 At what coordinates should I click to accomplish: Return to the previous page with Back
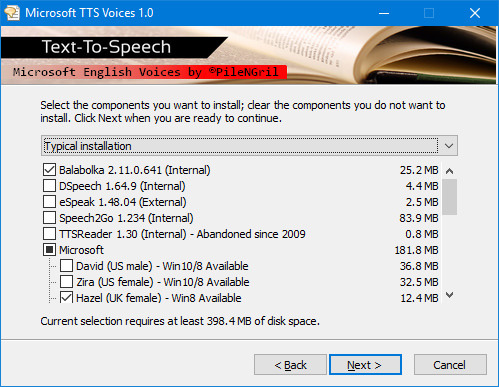(x=290, y=365)
